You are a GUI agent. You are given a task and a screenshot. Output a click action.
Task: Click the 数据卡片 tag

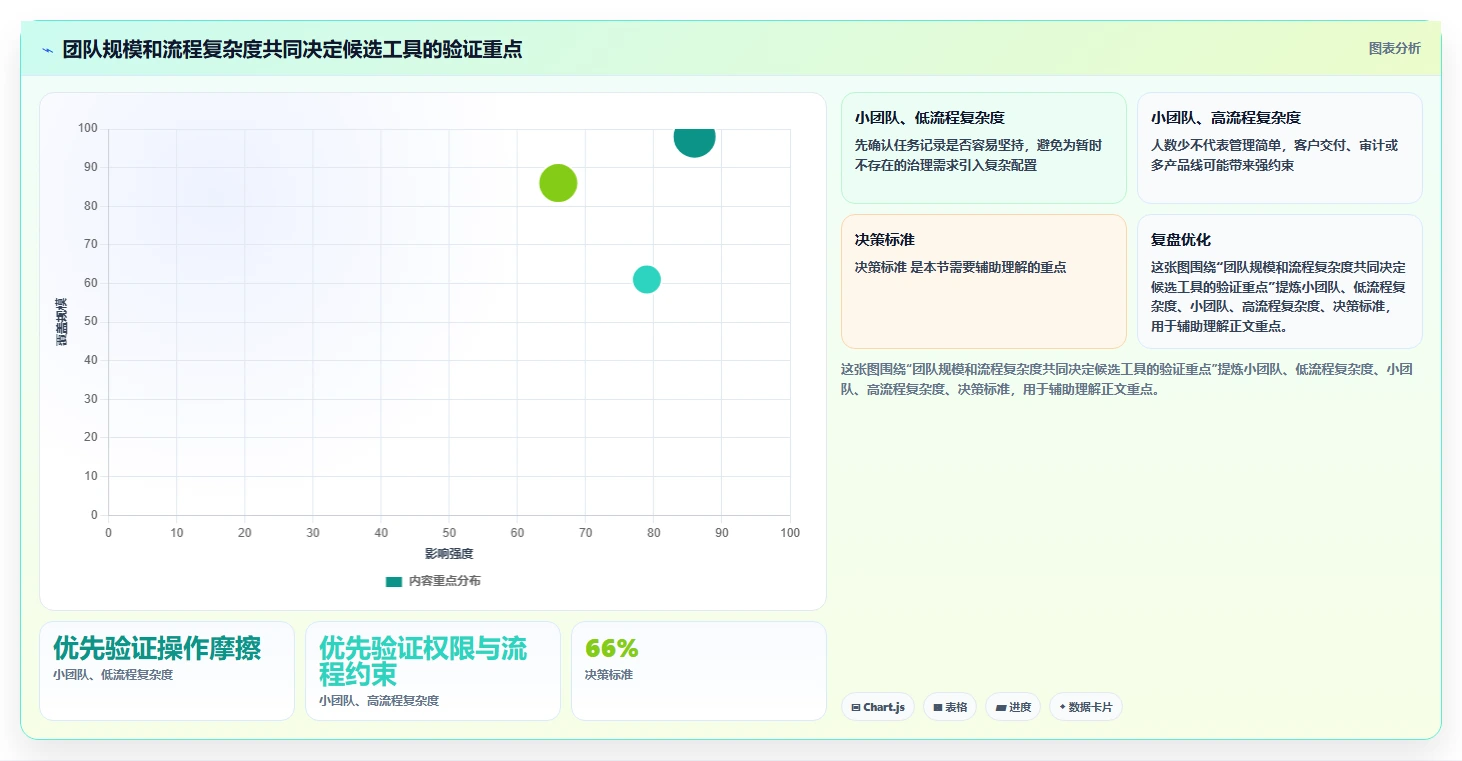(x=1086, y=707)
